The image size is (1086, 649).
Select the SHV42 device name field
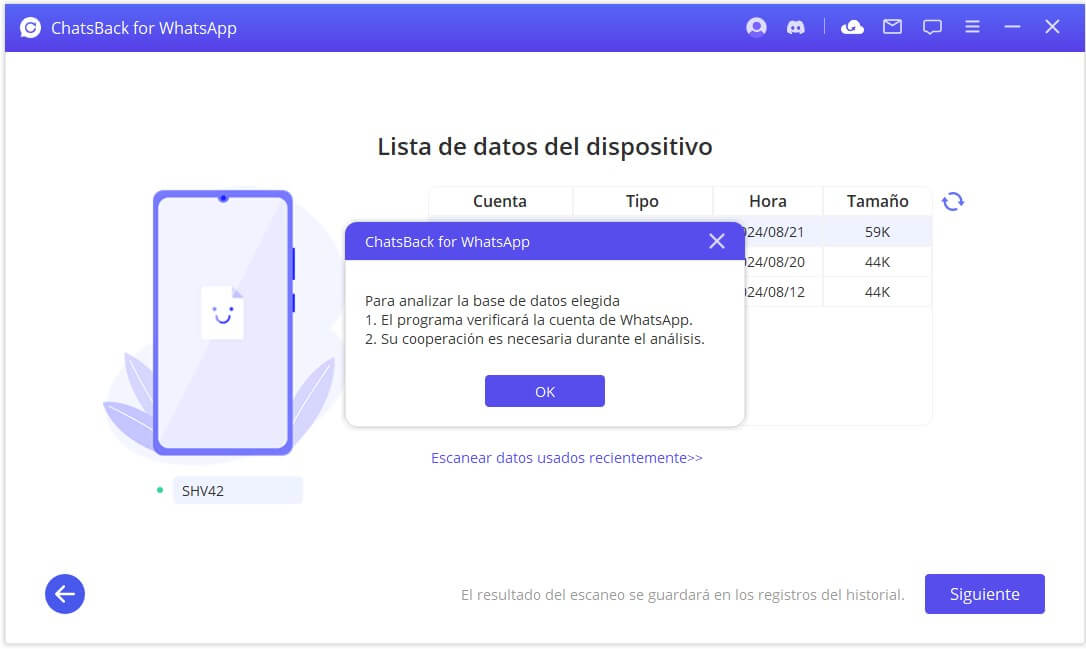[x=237, y=489]
